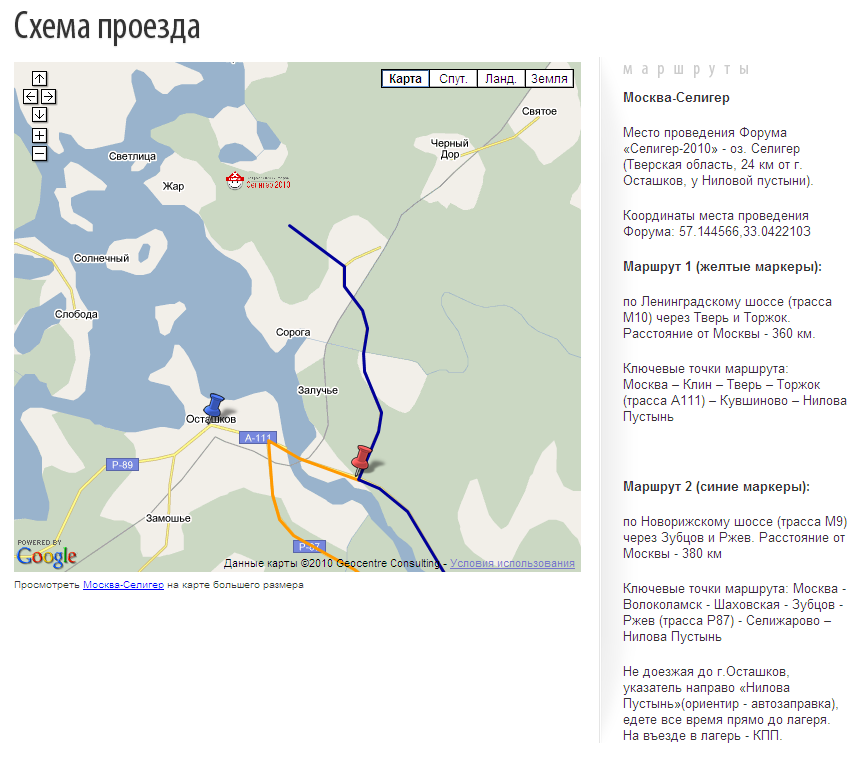Switch to Спут. satellite view

tap(453, 78)
